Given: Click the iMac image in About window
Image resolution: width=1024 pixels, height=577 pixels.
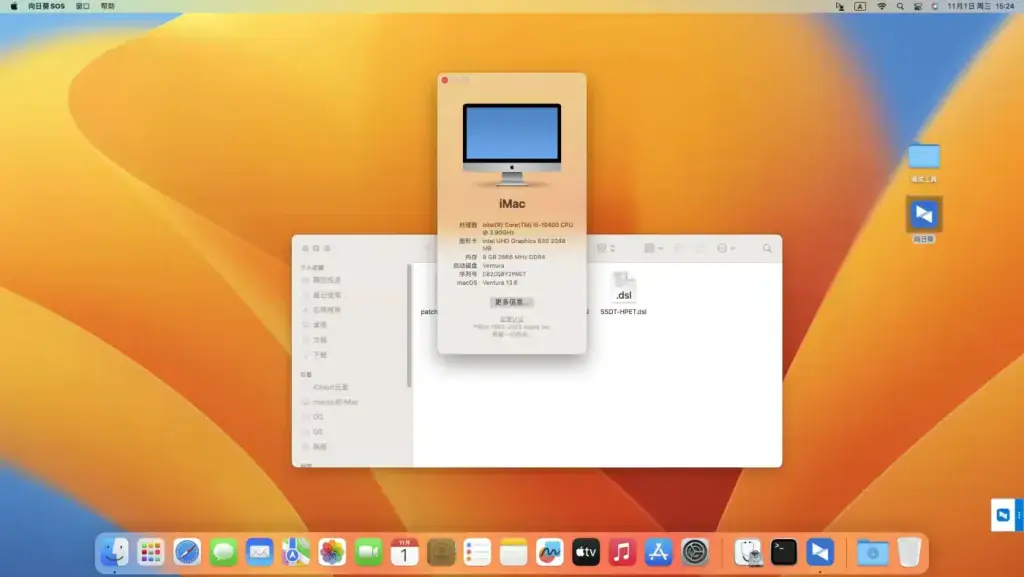Looking at the screenshot, I should pos(511,144).
